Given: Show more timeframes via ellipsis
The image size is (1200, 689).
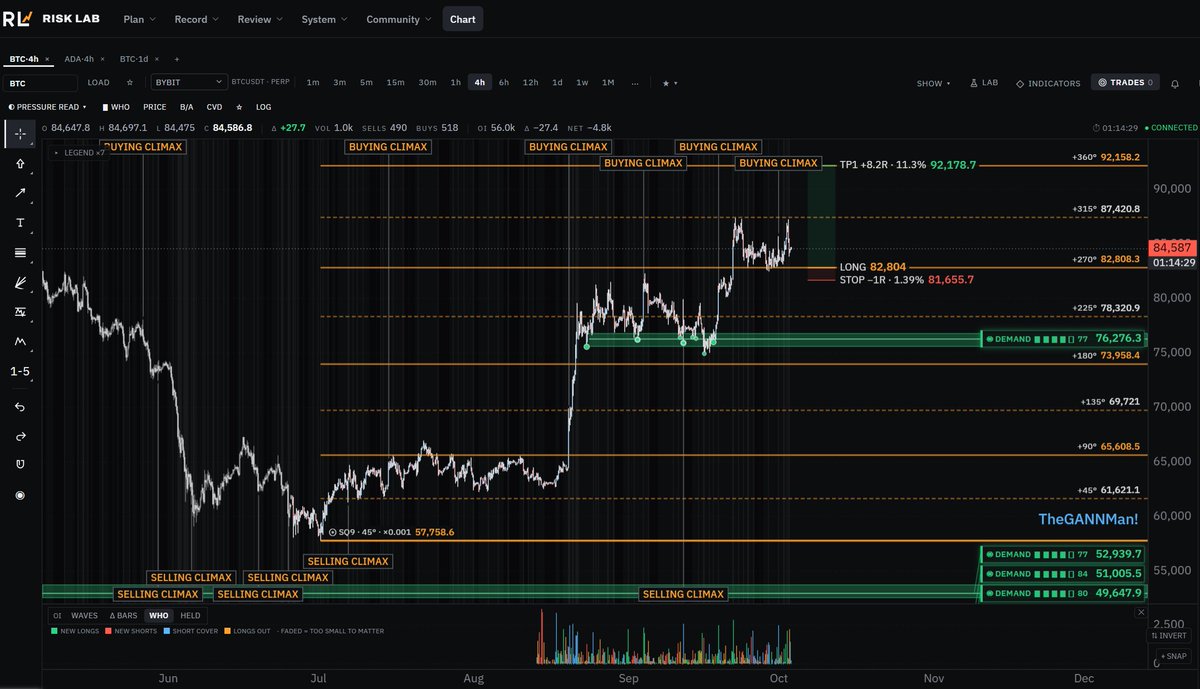Looking at the screenshot, I should (x=635, y=82).
